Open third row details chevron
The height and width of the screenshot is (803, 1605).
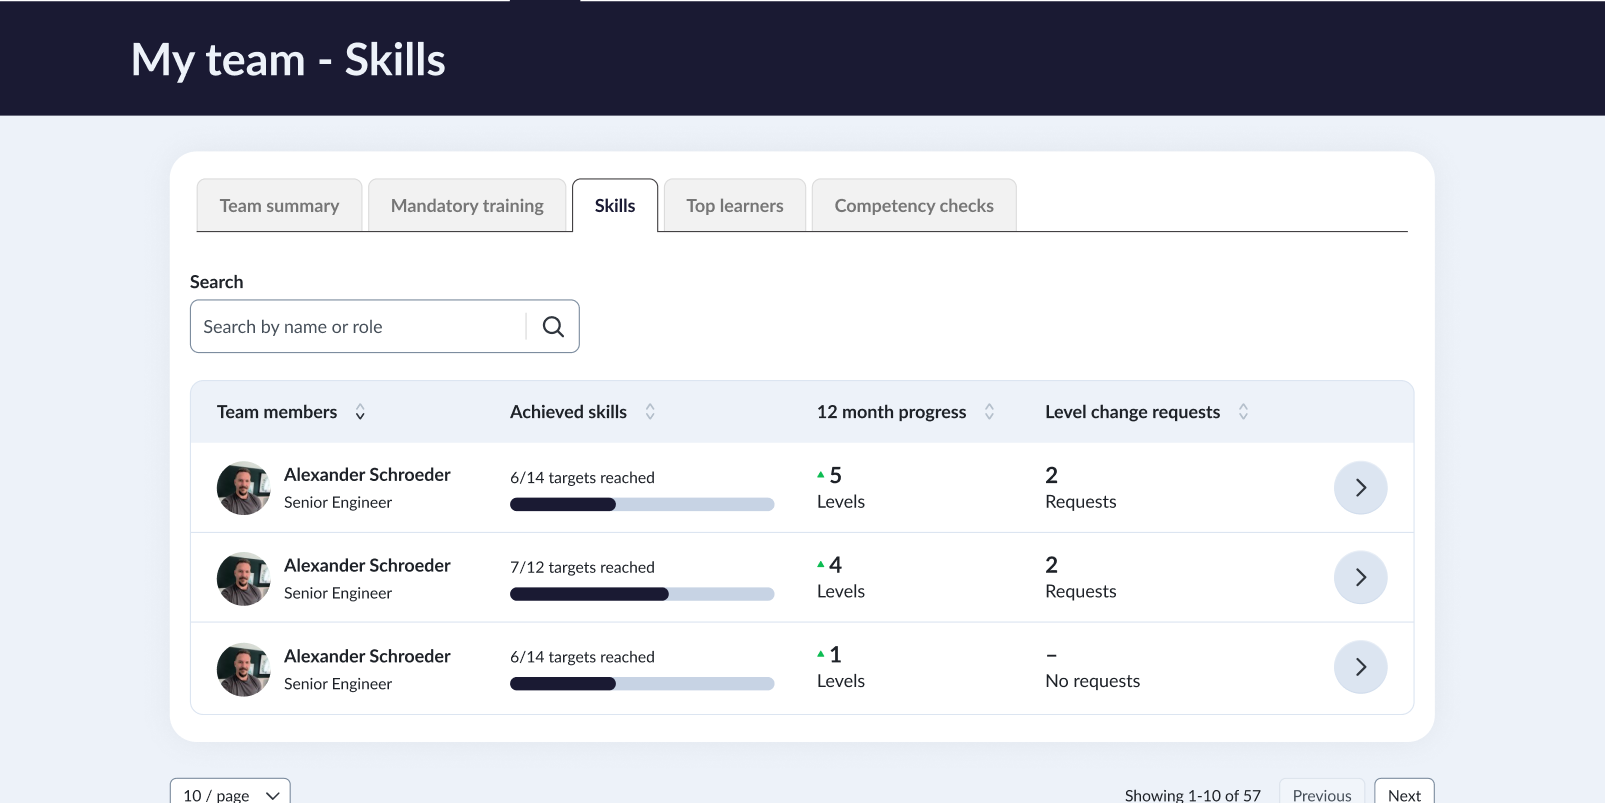click(1360, 668)
